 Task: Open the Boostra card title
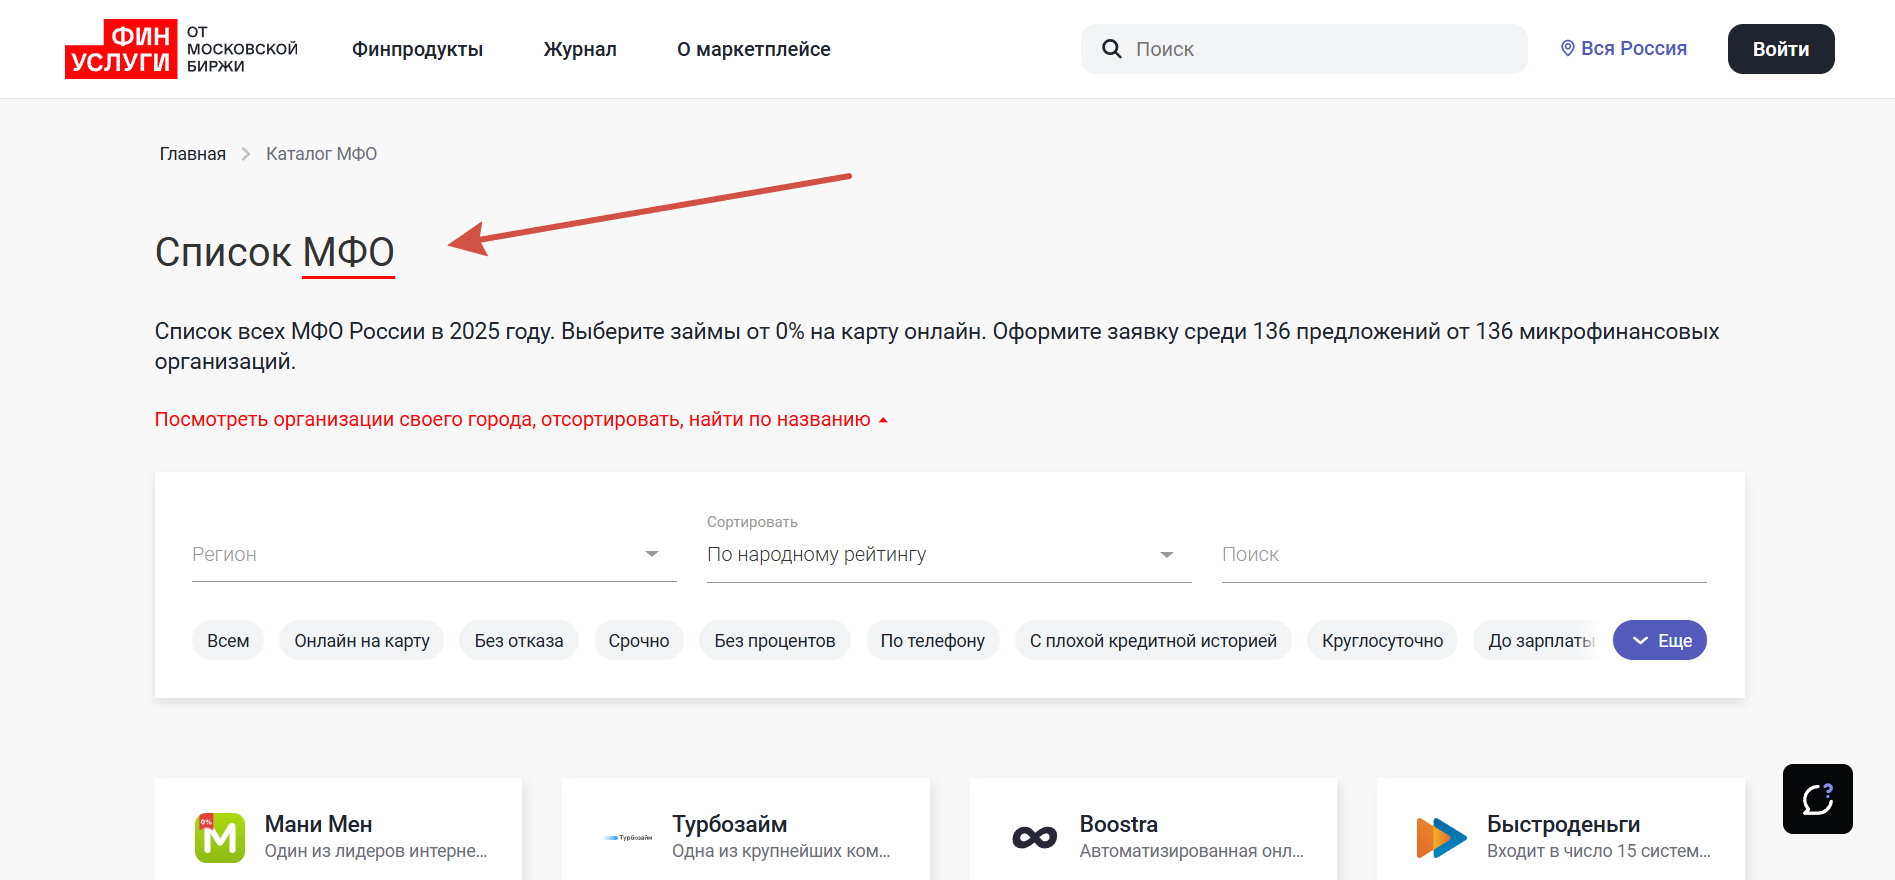[1118, 824]
